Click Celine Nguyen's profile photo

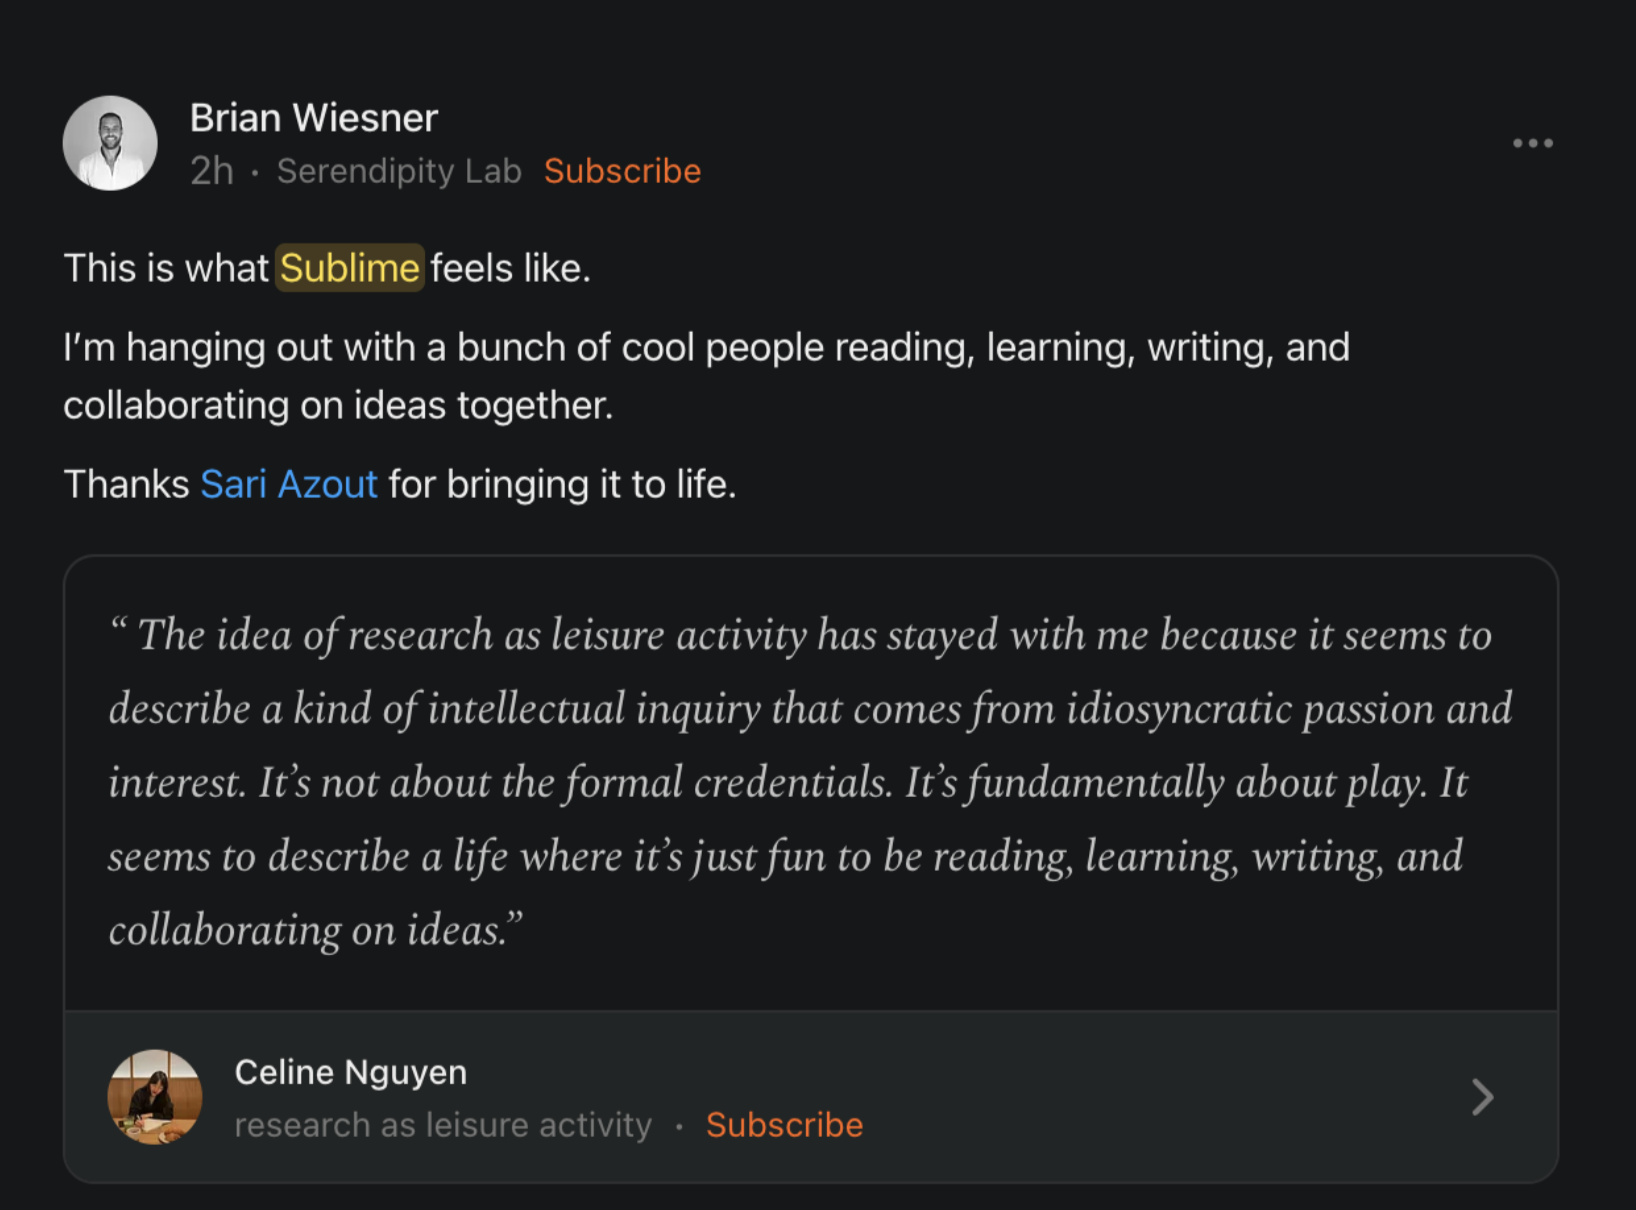click(155, 1097)
